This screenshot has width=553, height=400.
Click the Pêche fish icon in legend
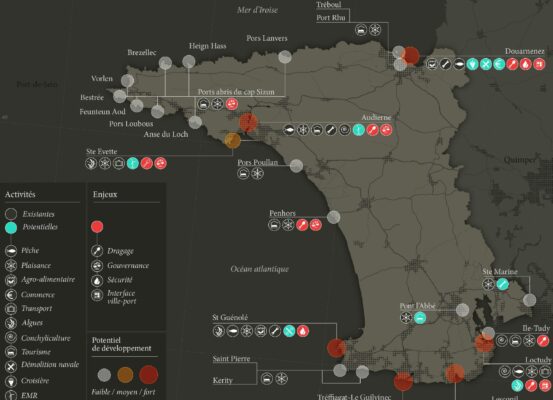11,251
